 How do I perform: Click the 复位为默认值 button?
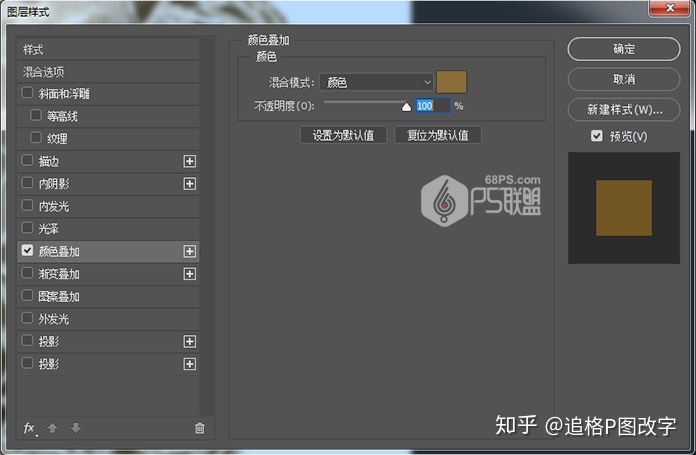point(438,135)
